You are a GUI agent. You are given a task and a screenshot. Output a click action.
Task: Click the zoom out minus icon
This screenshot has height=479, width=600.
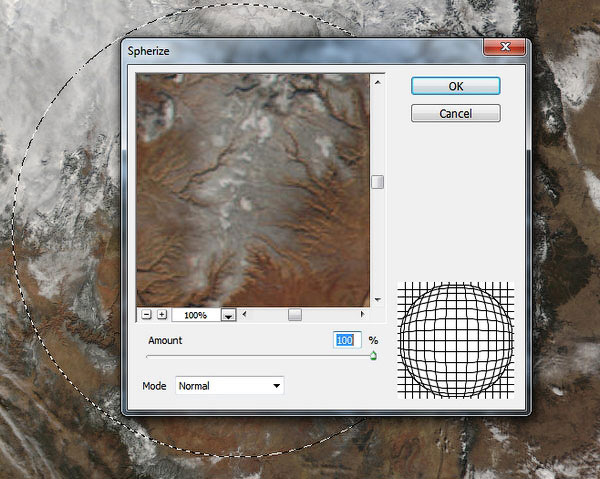(x=146, y=315)
